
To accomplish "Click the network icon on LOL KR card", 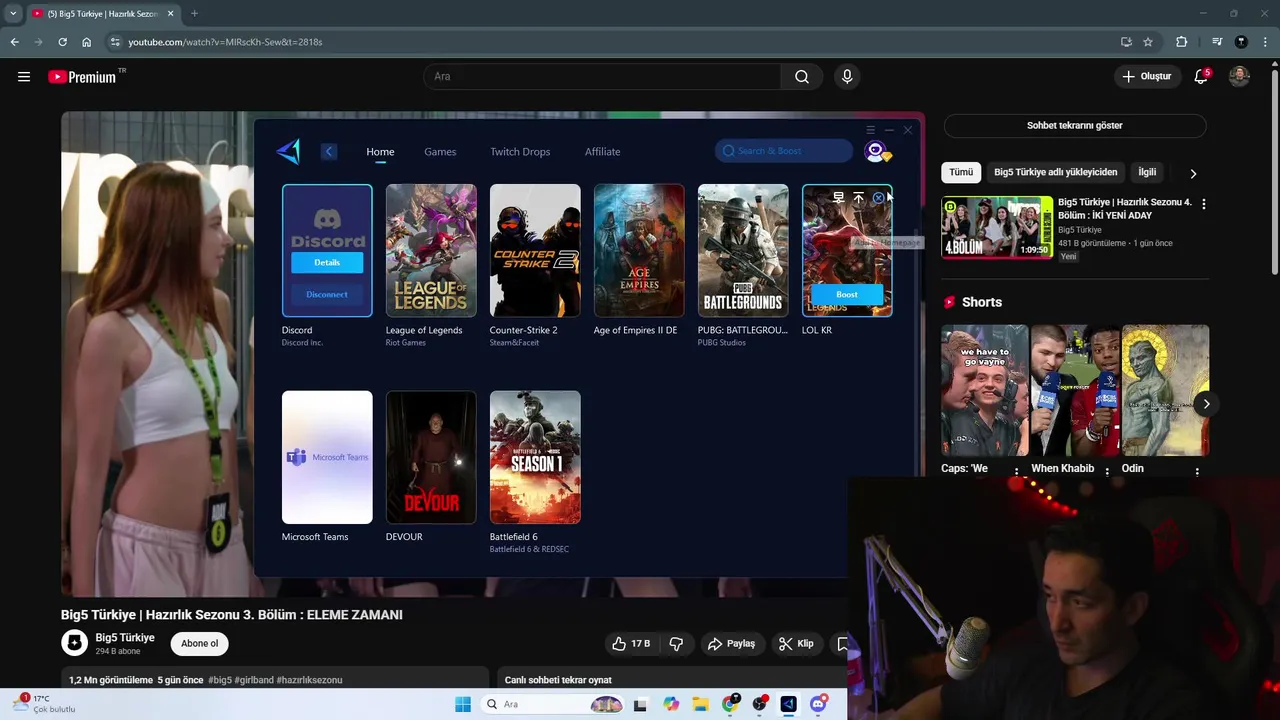I will [838, 198].
